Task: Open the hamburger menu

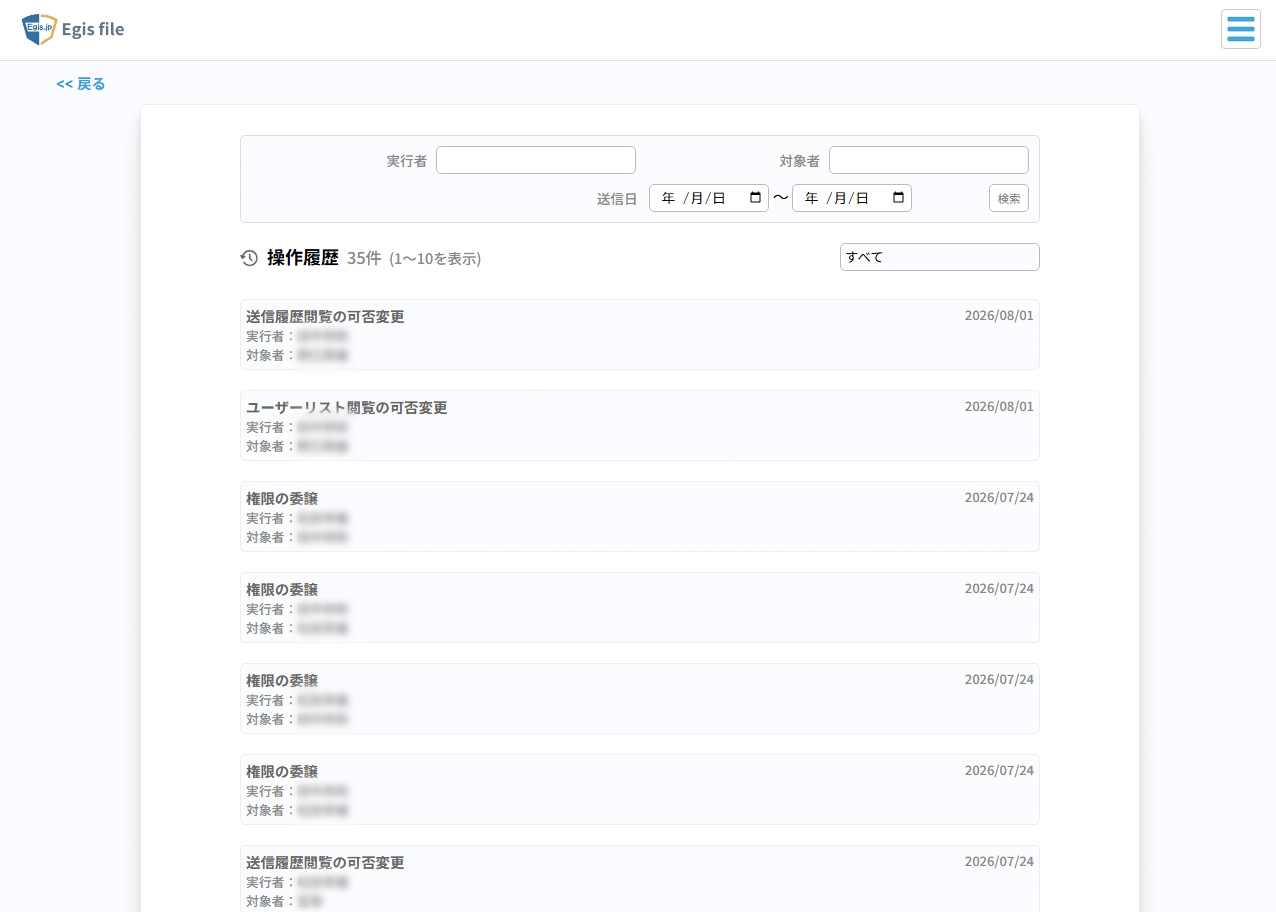Action: (x=1240, y=29)
